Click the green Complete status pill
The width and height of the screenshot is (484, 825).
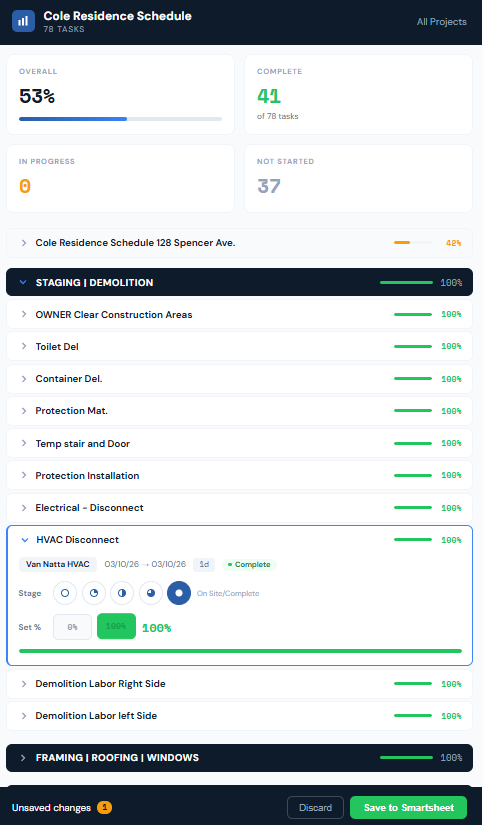click(x=249, y=565)
